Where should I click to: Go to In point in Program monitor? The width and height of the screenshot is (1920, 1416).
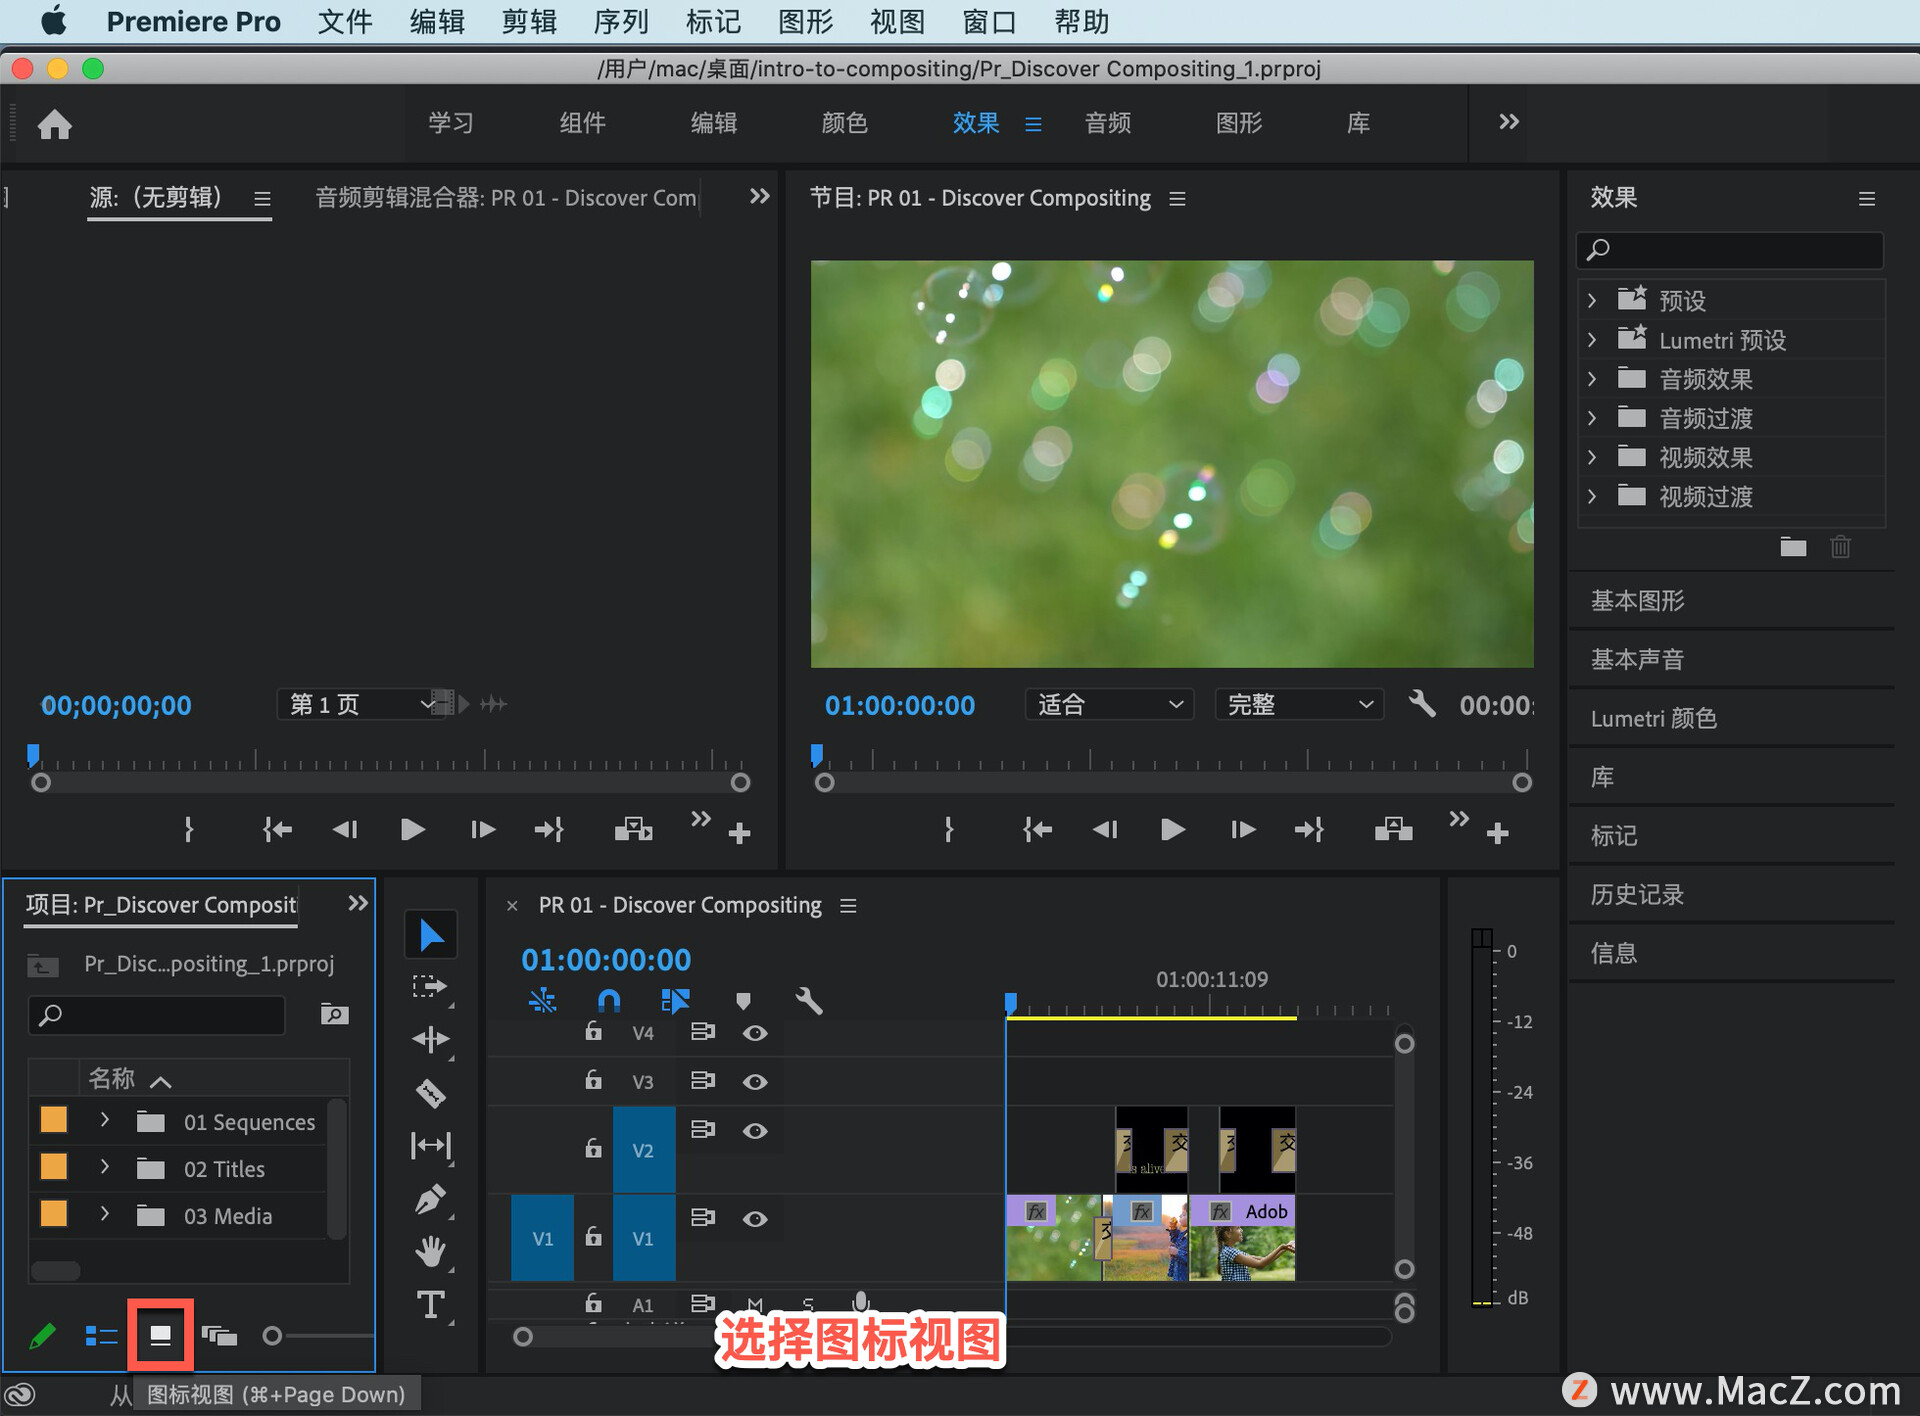coord(1037,829)
